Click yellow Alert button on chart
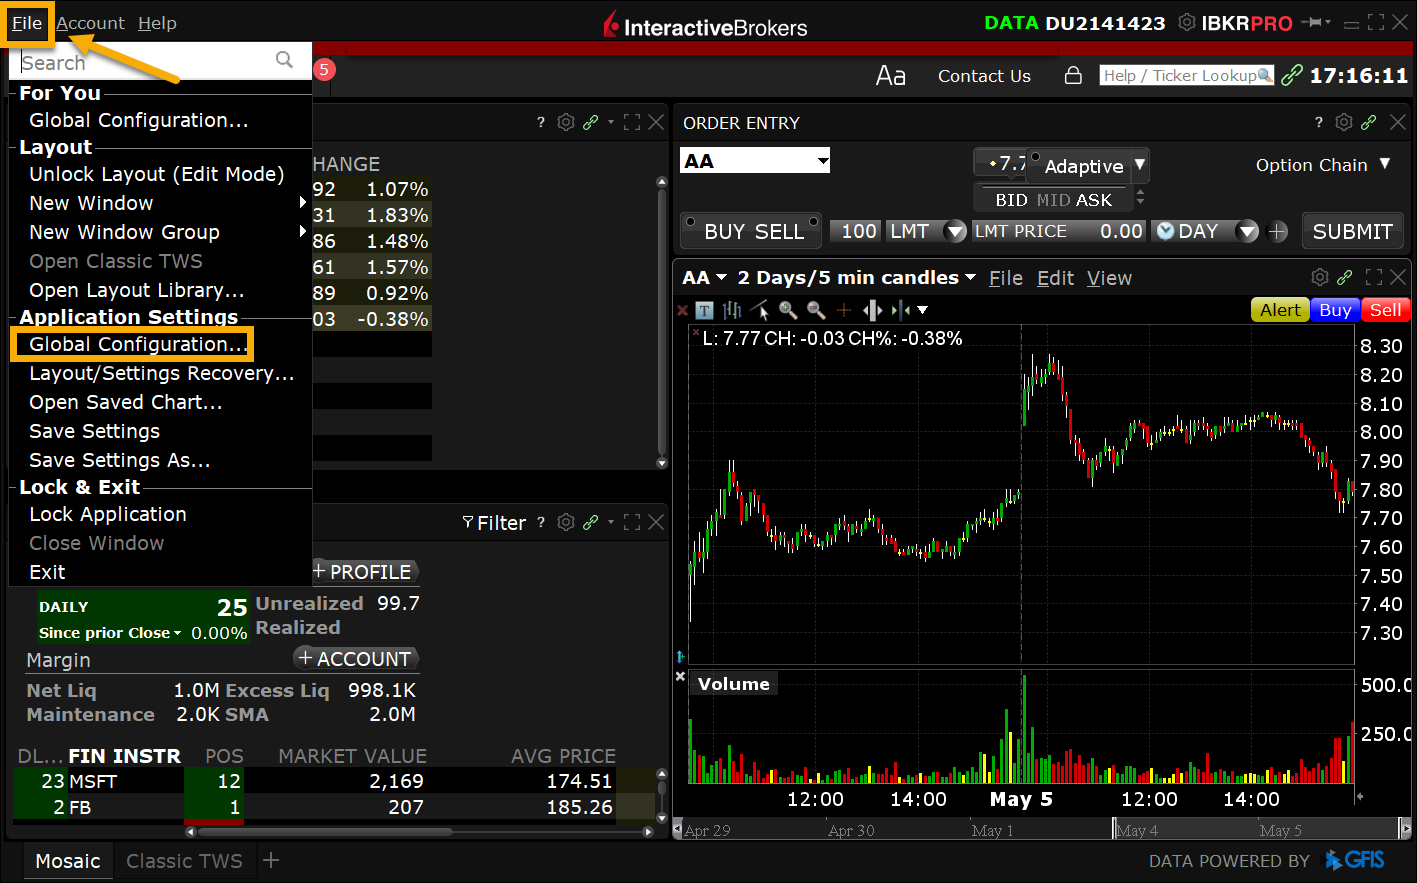1417x883 pixels. click(x=1280, y=310)
